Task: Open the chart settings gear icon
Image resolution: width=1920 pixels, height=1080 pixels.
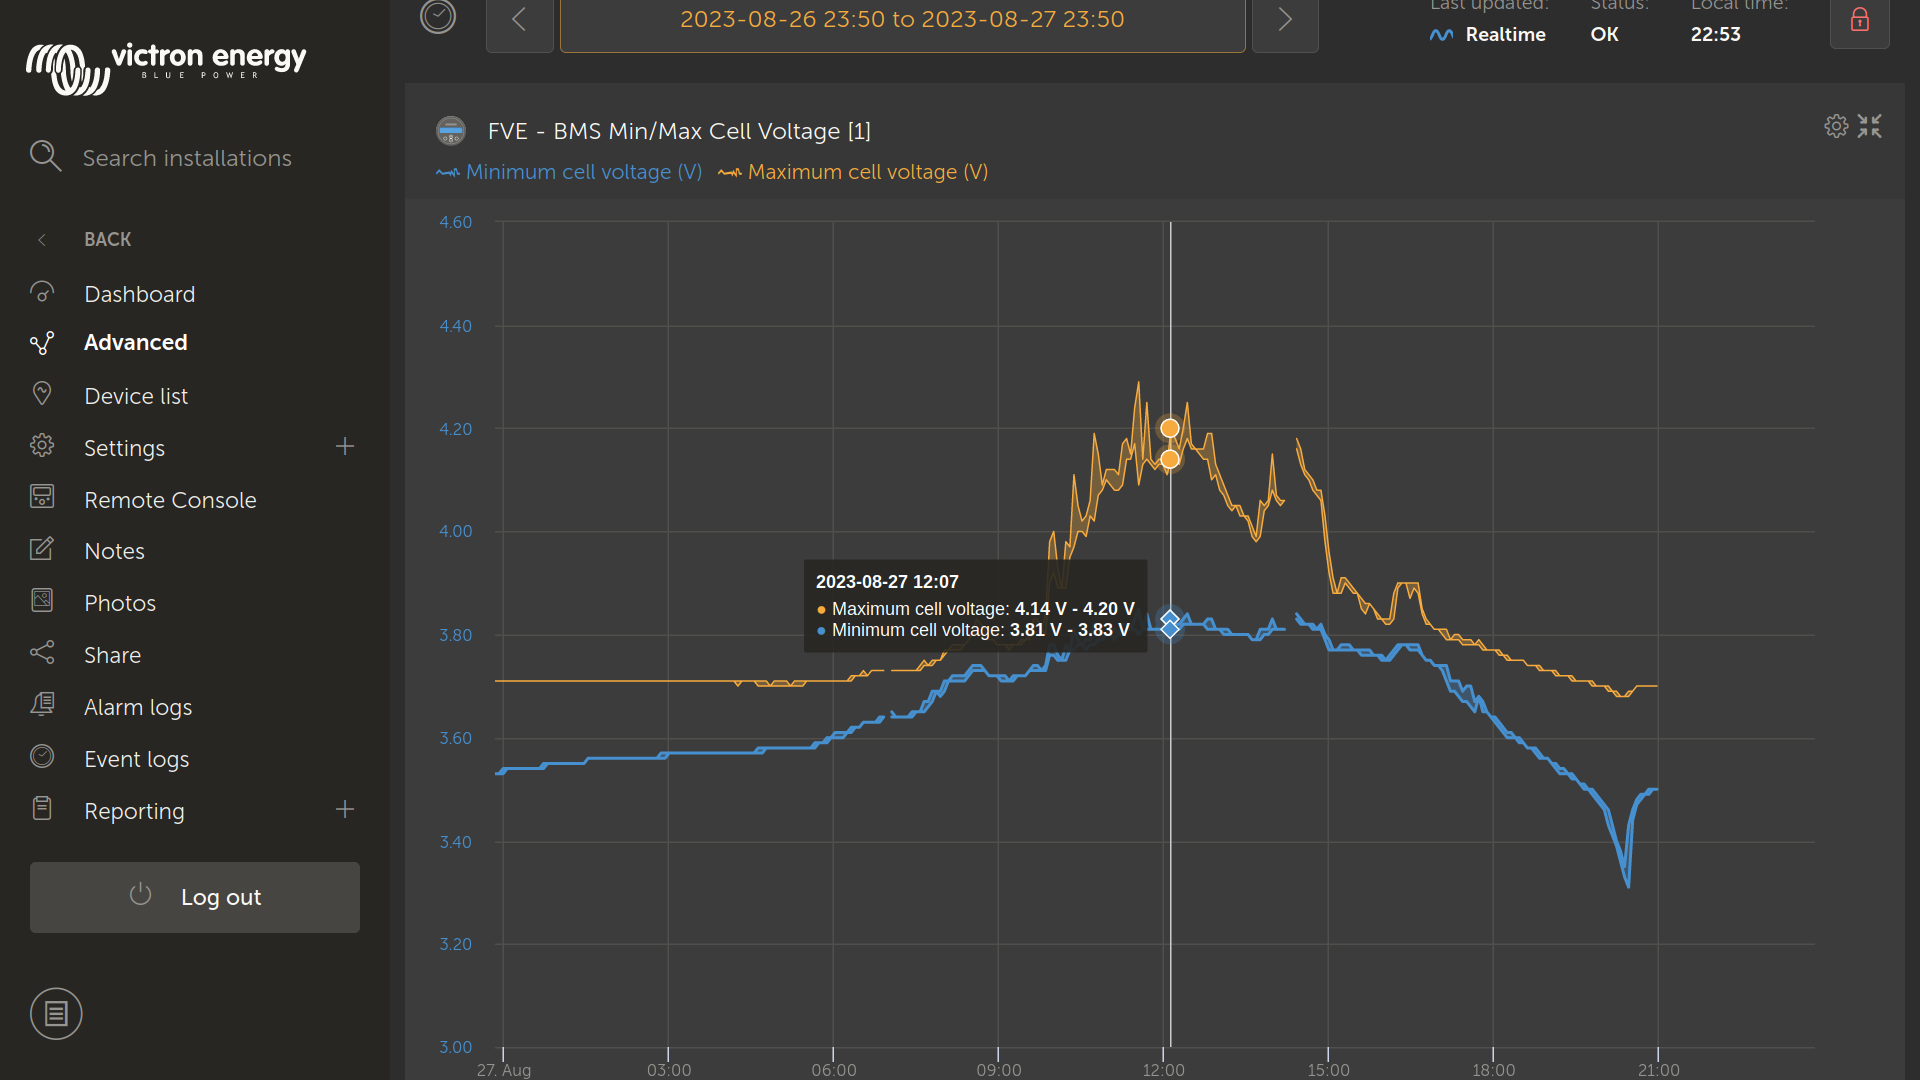Action: point(1836,126)
